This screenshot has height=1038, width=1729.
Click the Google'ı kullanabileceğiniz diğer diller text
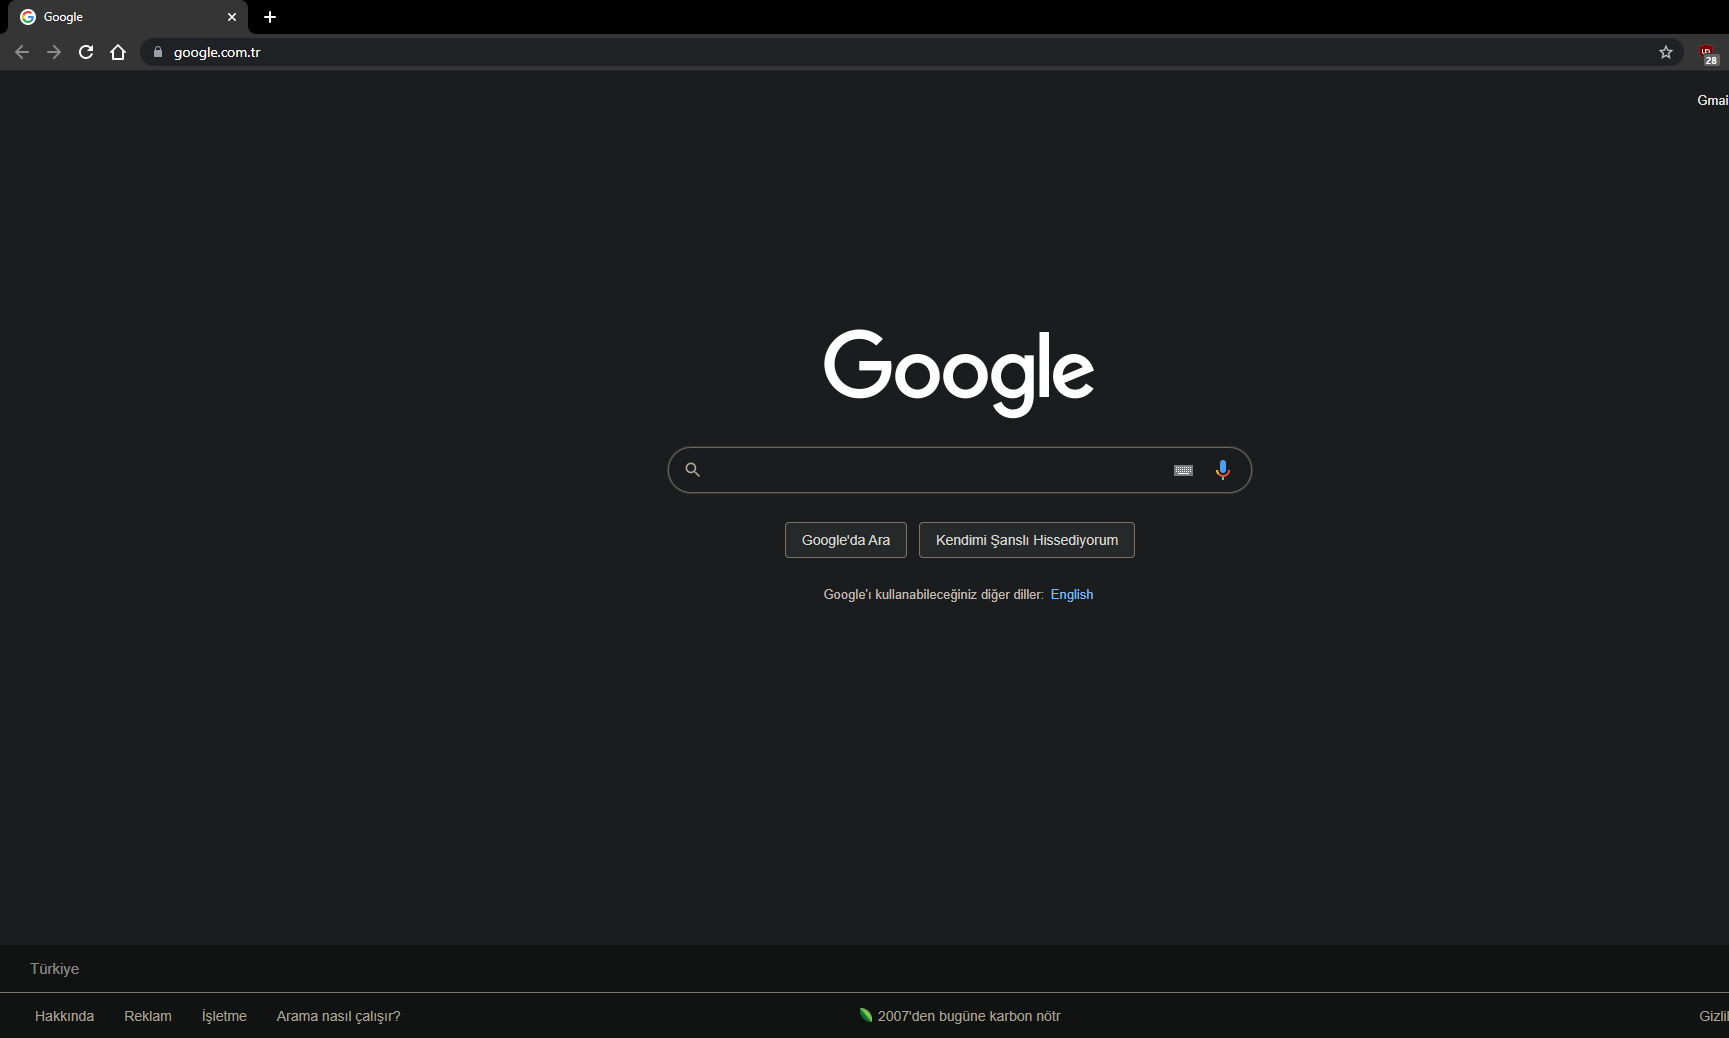pyautogui.click(x=933, y=594)
